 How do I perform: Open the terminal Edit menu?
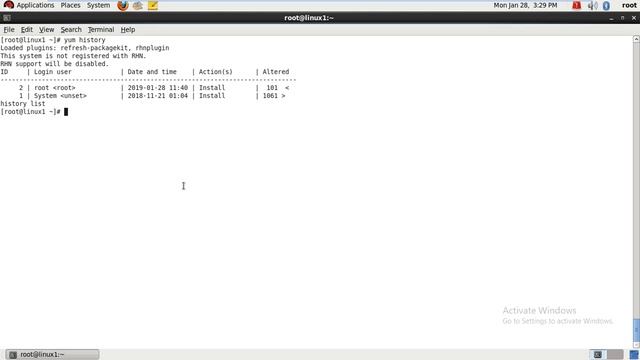tap(27, 29)
